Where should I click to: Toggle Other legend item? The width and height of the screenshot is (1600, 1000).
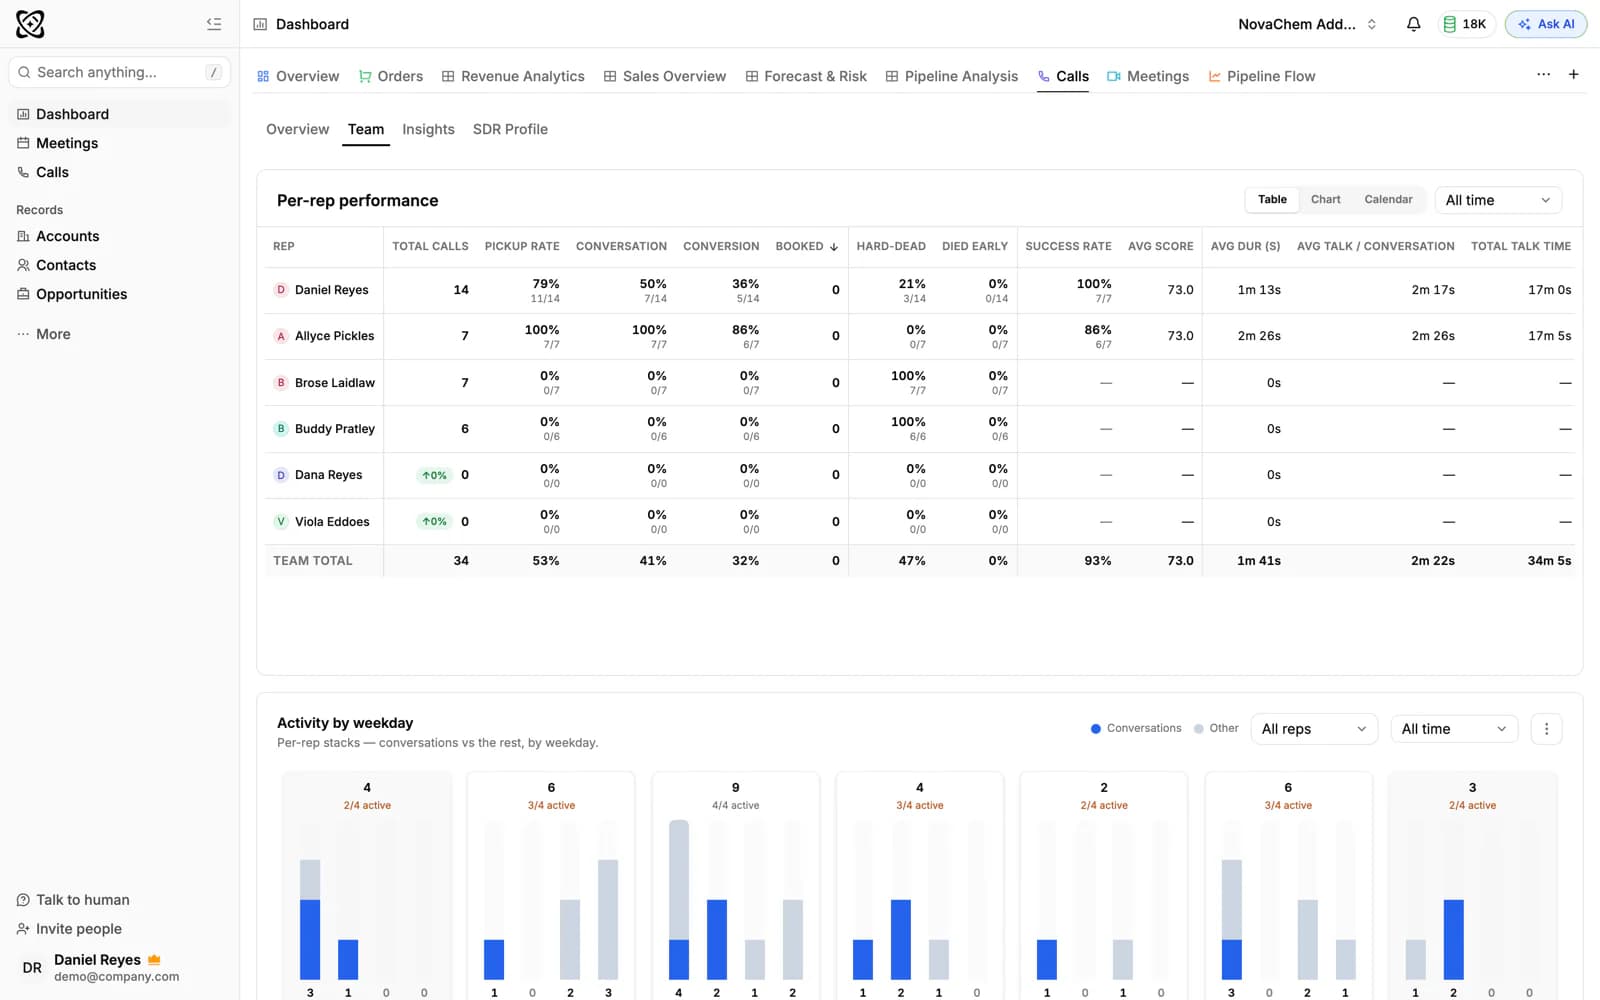point(1216,728)
